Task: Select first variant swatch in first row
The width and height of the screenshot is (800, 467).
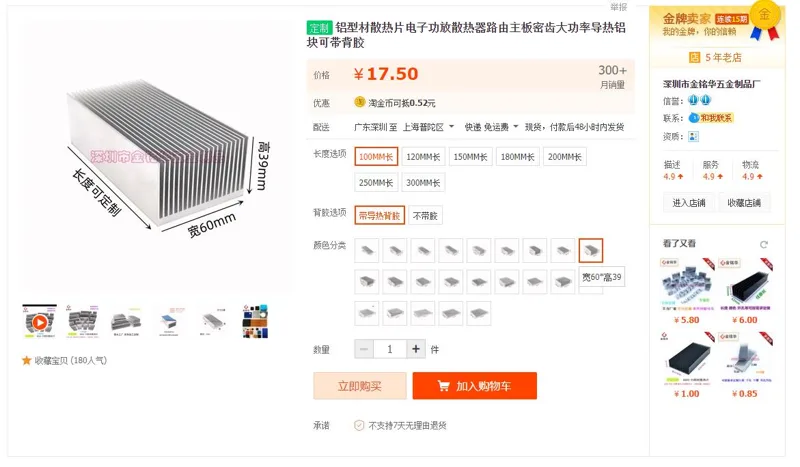Action: tap(367, 251)
